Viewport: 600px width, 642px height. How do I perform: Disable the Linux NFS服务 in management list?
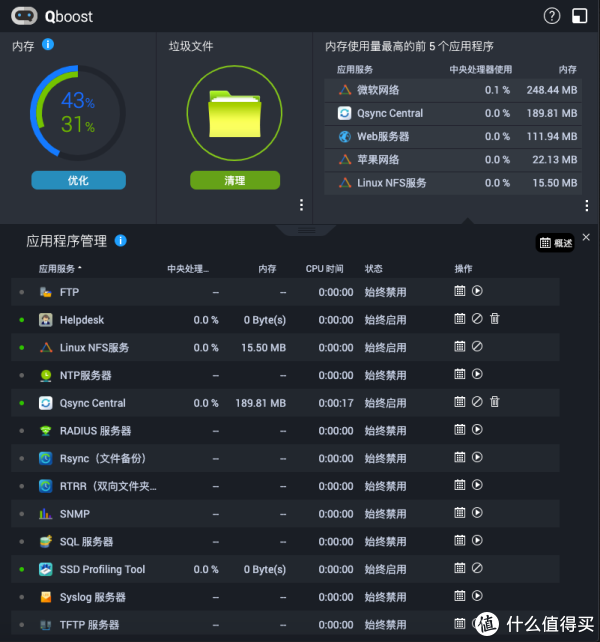(x=477, y=347)
